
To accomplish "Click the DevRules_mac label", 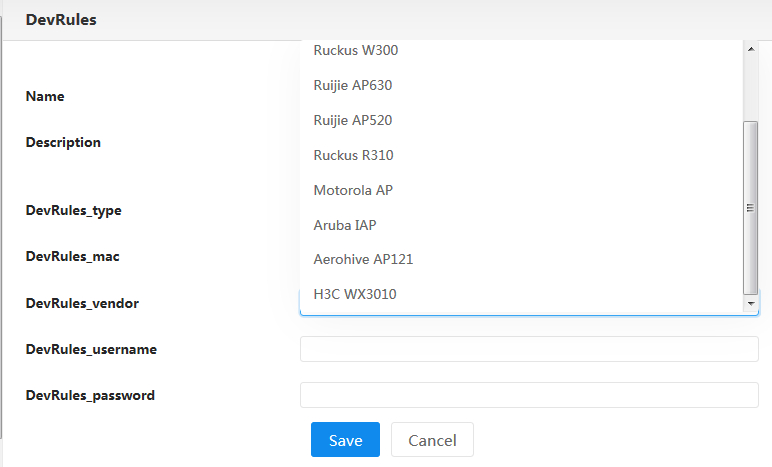I will 72,257.
